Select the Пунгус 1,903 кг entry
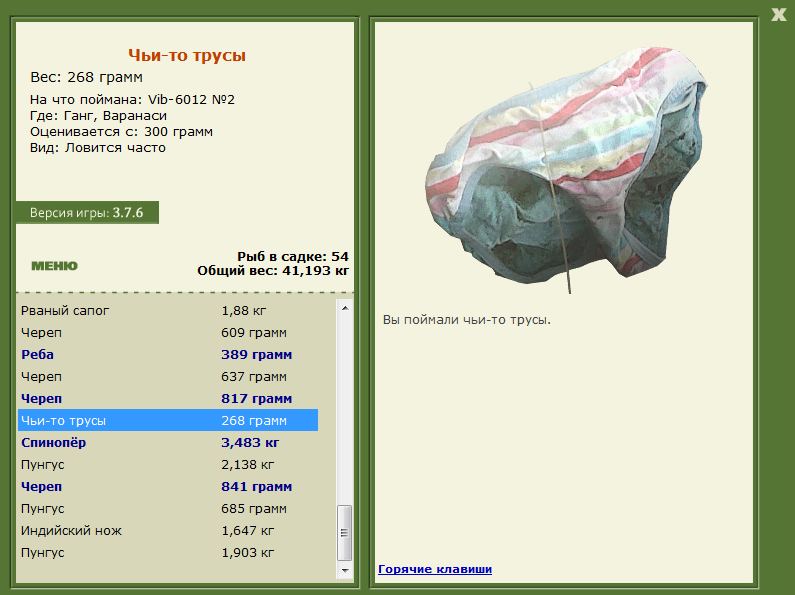Image resolution: width=795 pixels, height=595 pixels. tap(168, 553)
